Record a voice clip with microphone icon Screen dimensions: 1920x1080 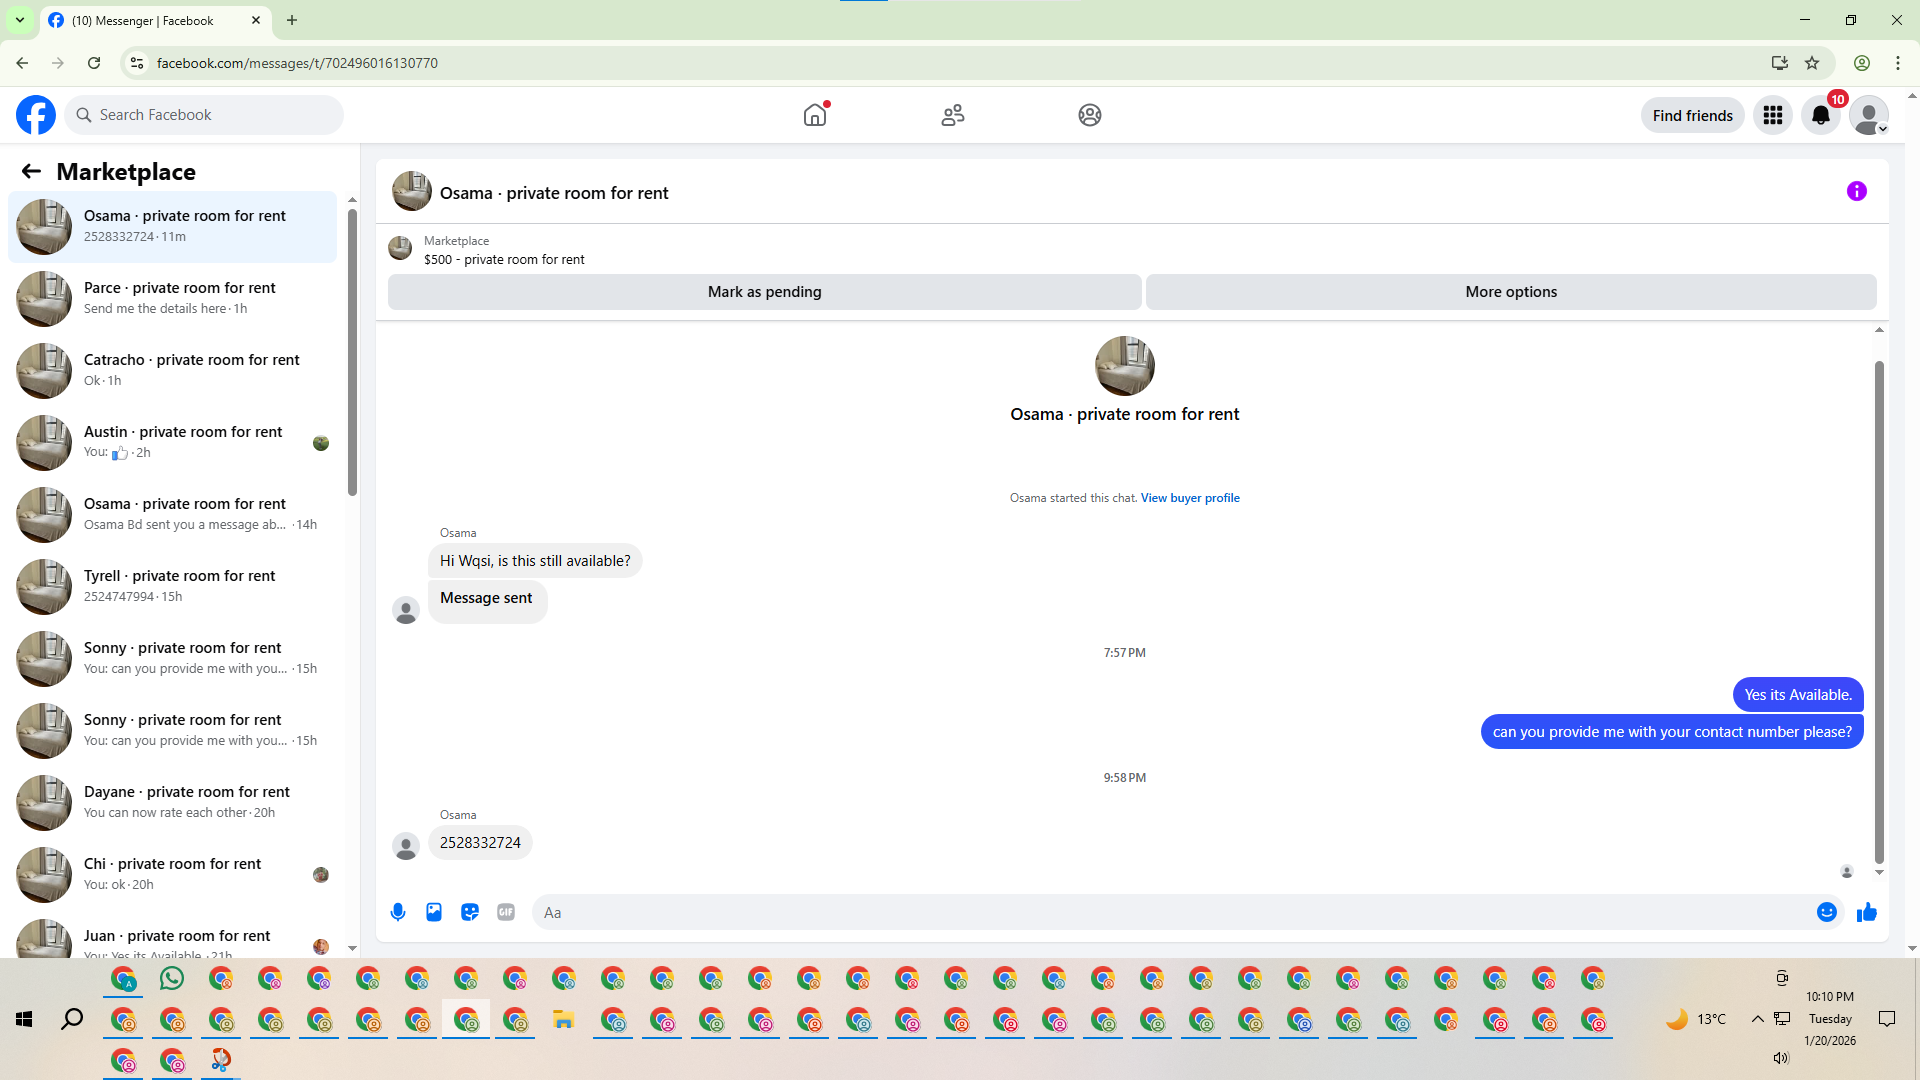(398, 912)
